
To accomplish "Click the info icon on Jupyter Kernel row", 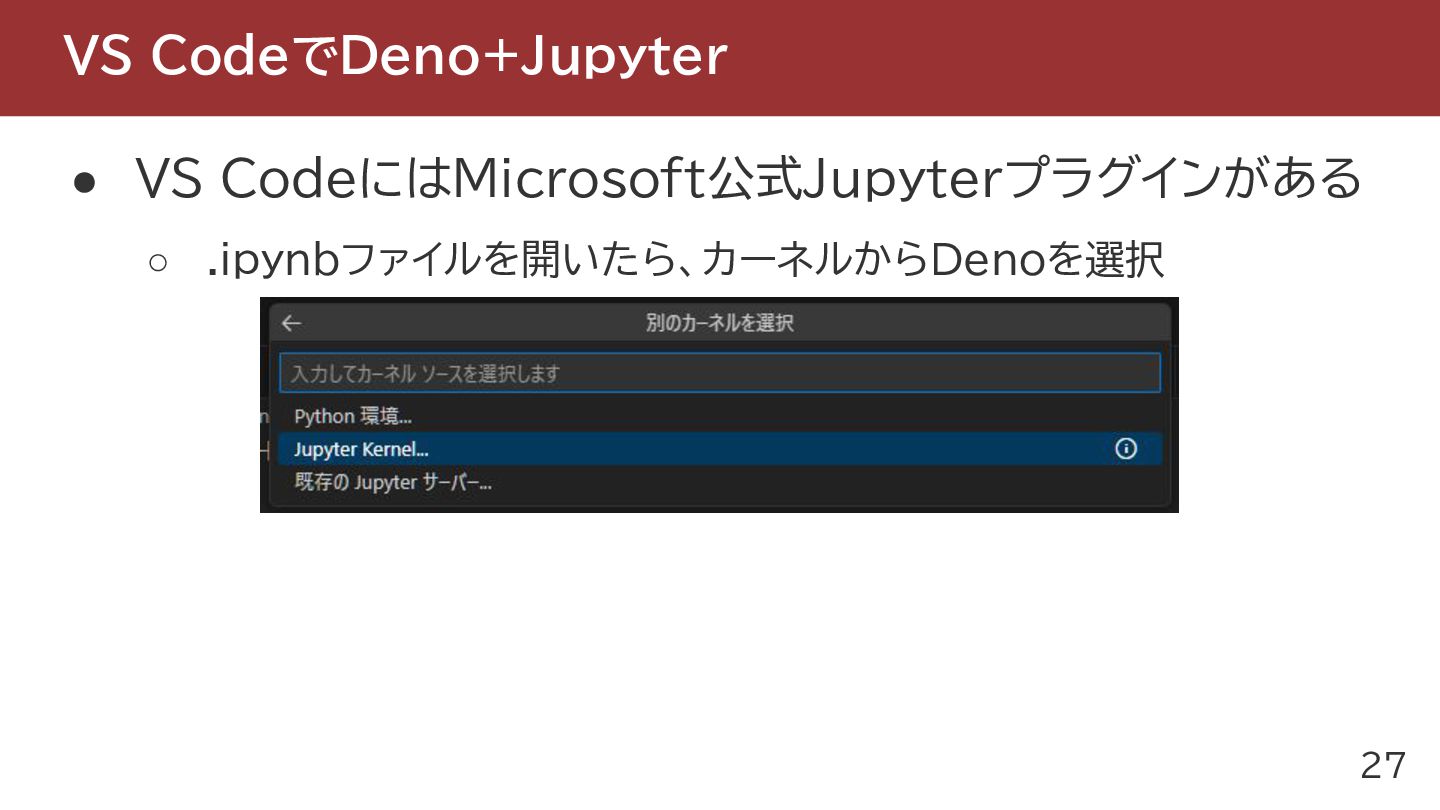I will tap(1126, 449).
